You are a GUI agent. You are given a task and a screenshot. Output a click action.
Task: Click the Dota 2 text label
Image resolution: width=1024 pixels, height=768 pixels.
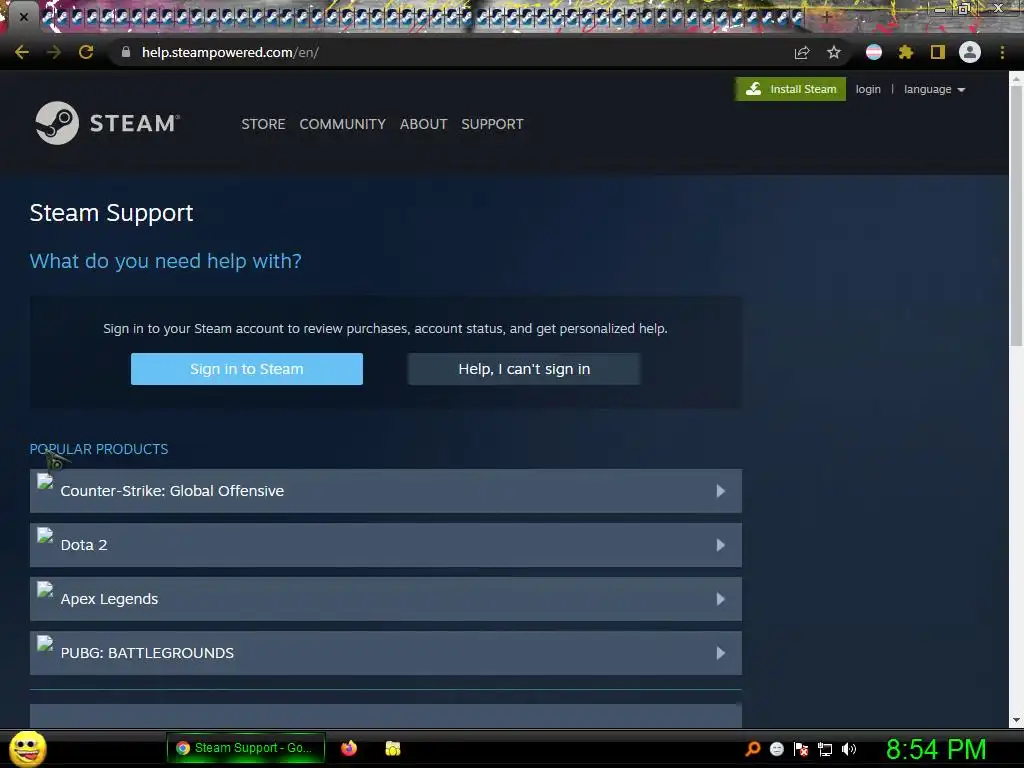(84, 545)
